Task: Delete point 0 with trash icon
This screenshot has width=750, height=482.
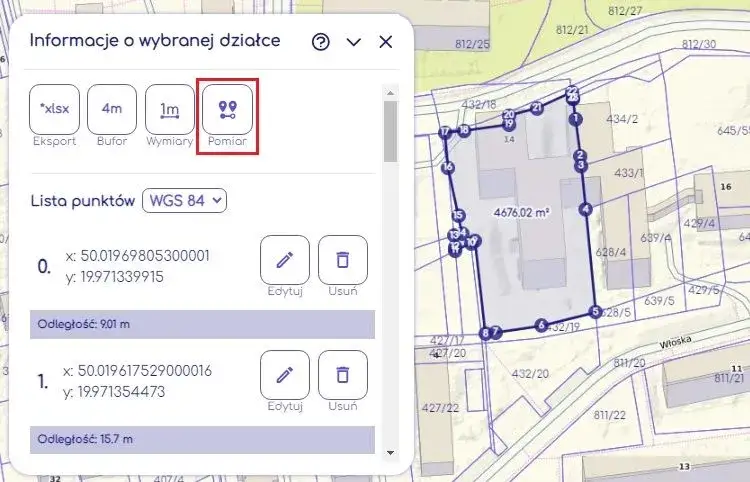Action: pos(343,260)
